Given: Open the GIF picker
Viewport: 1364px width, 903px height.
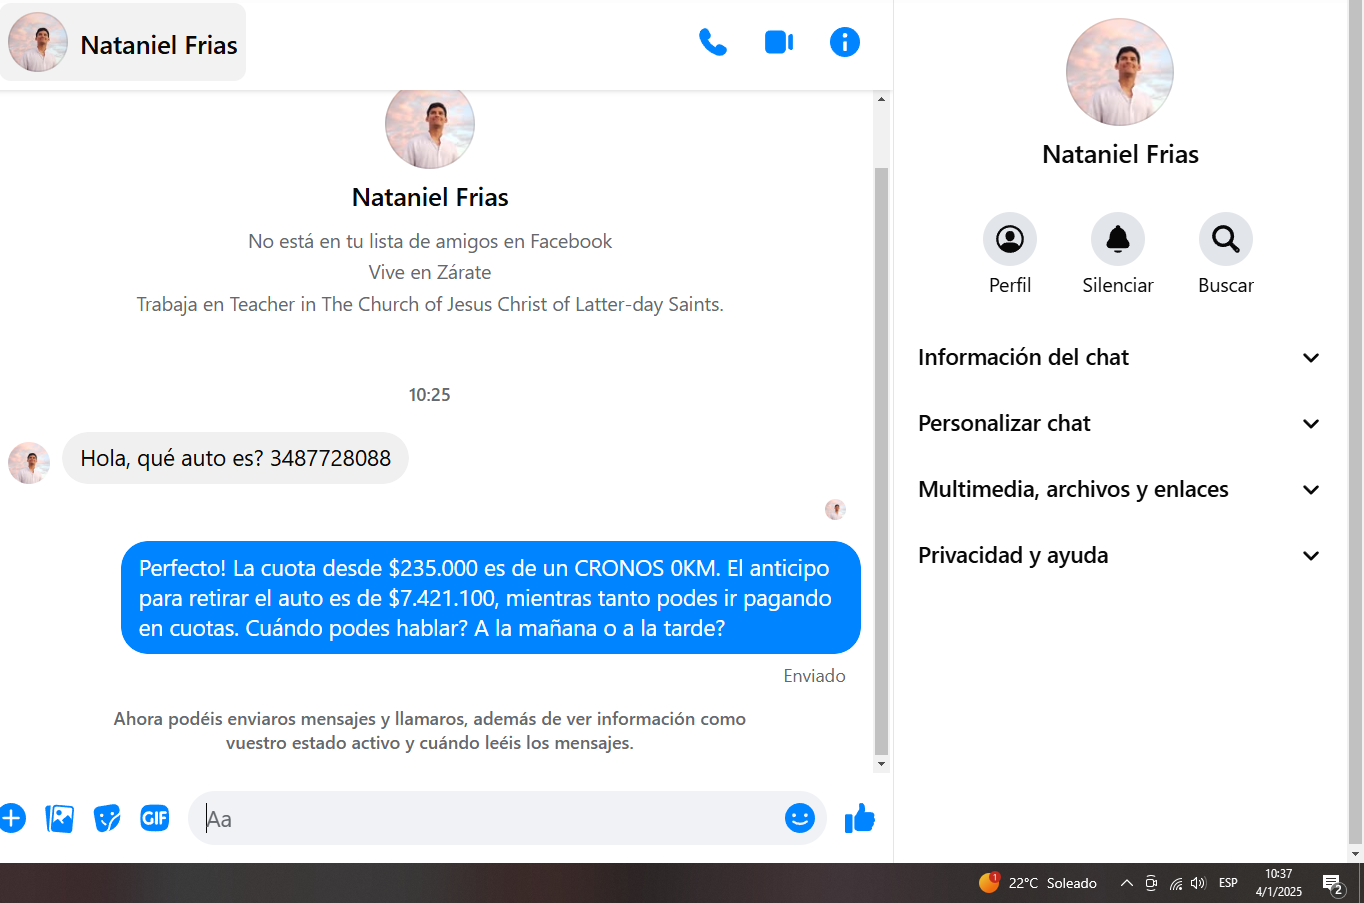Looking at the screenshot, I should click(x=155, y=818).
